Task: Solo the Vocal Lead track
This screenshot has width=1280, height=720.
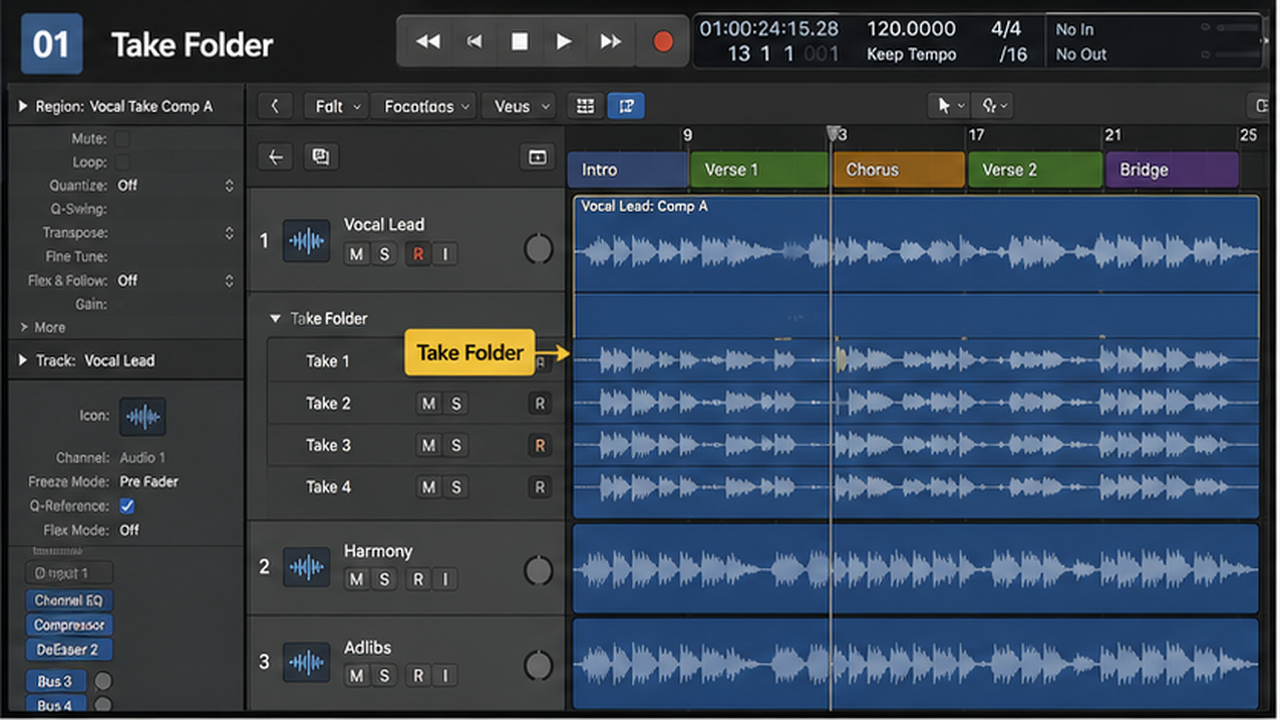Action: (x=384, y=254)
